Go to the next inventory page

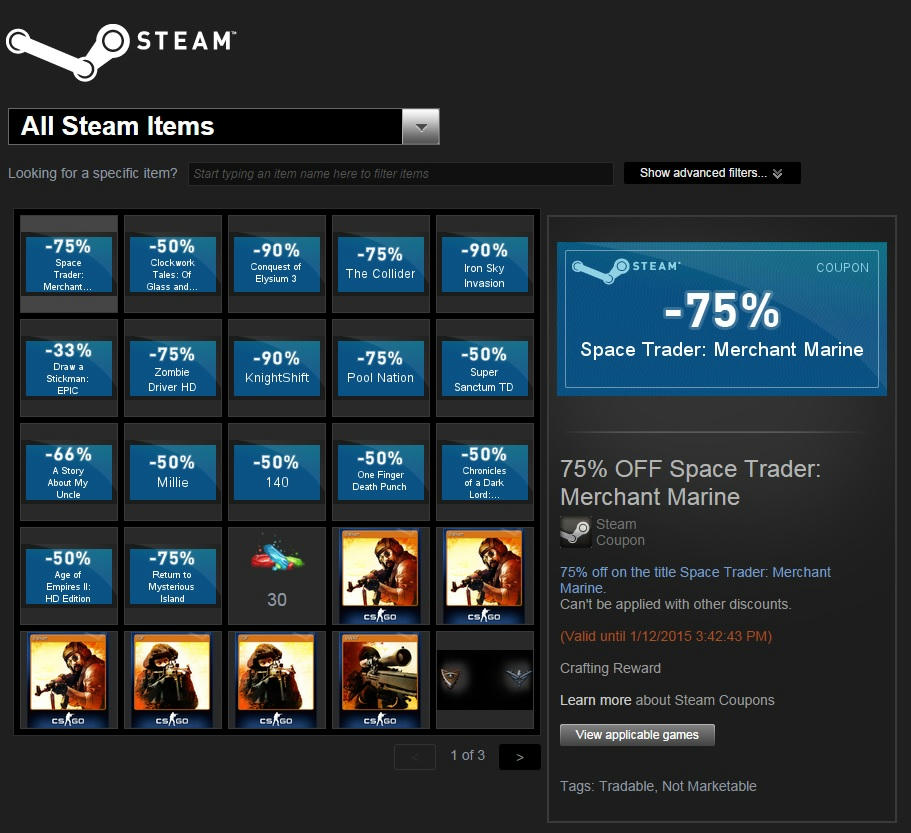[x=519, y=757]
